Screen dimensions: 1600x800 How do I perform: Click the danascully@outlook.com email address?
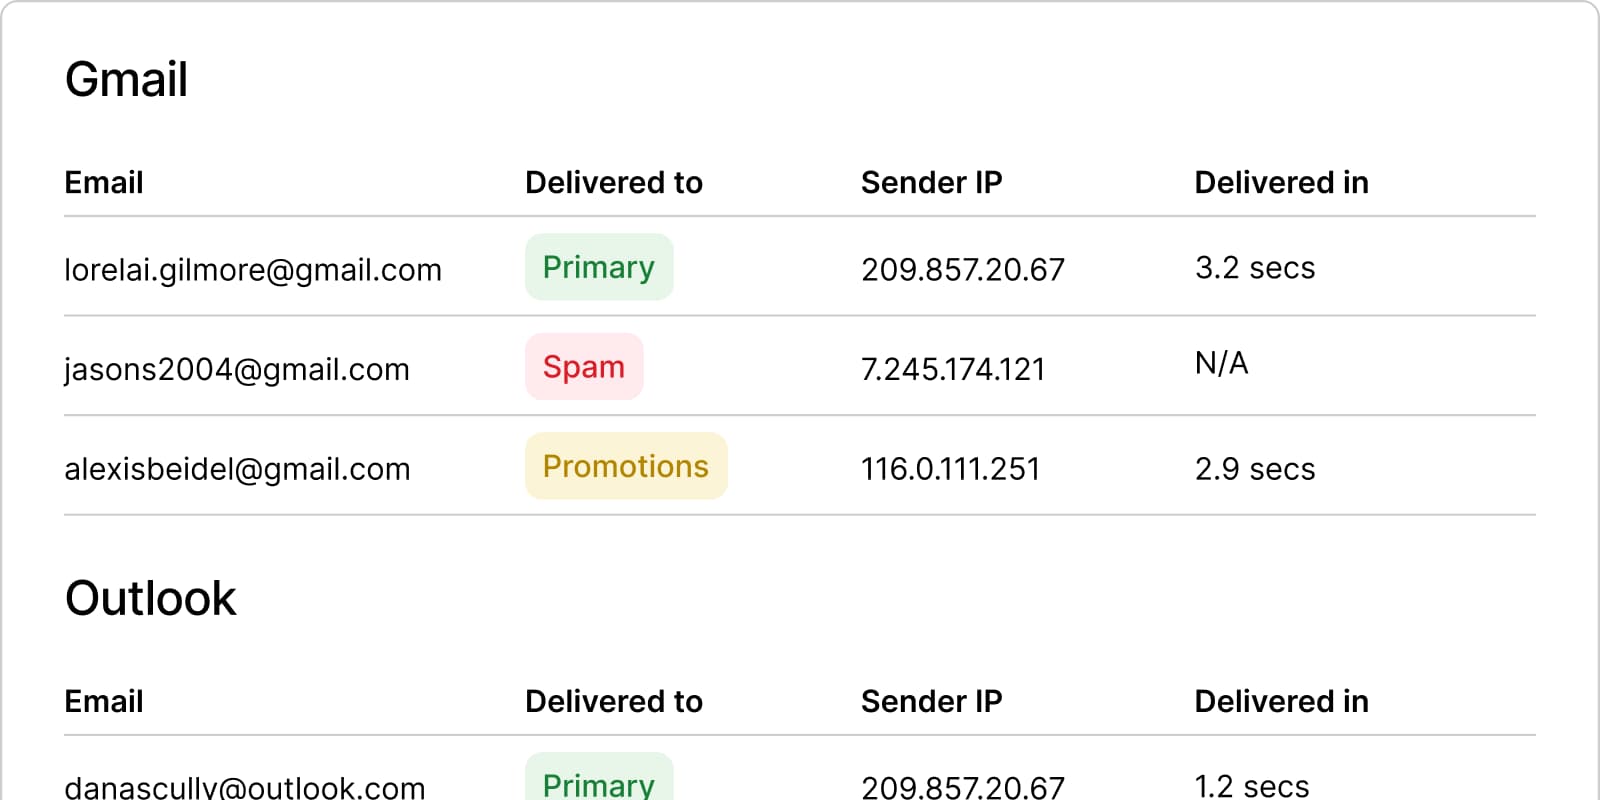coord(244,787)
